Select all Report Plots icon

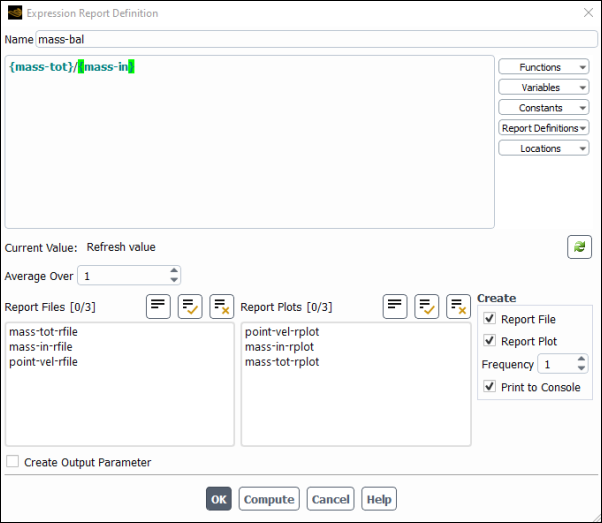point(426,306)
